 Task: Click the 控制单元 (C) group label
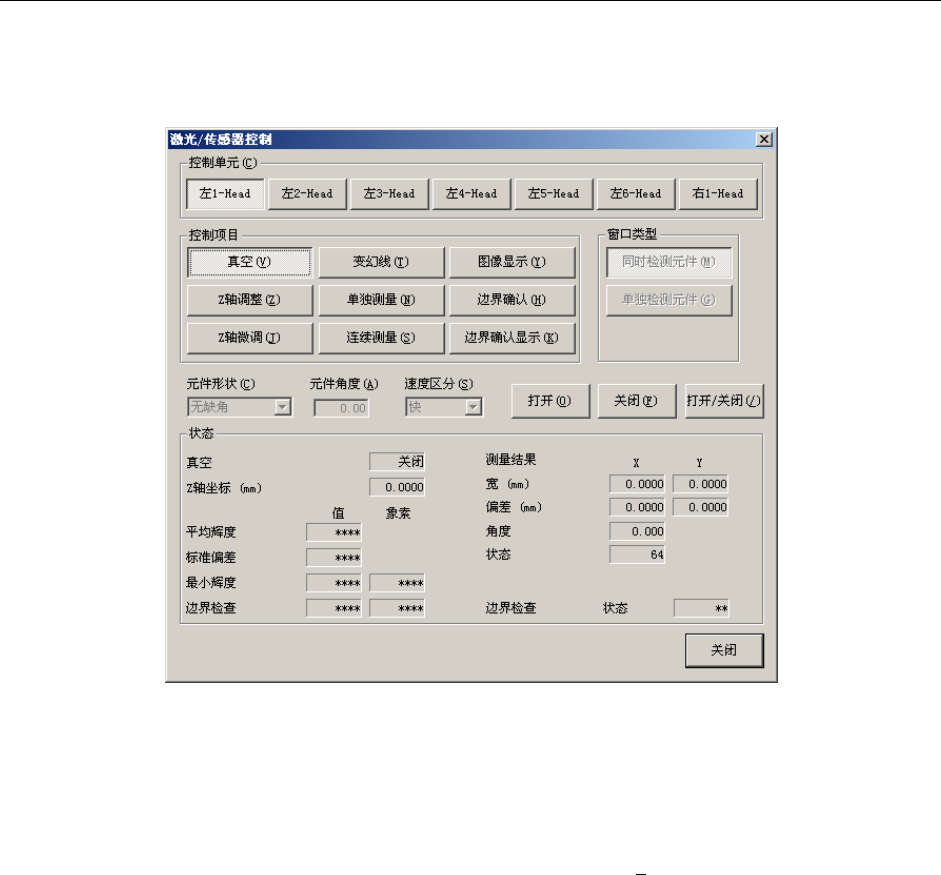coord(223,163)
